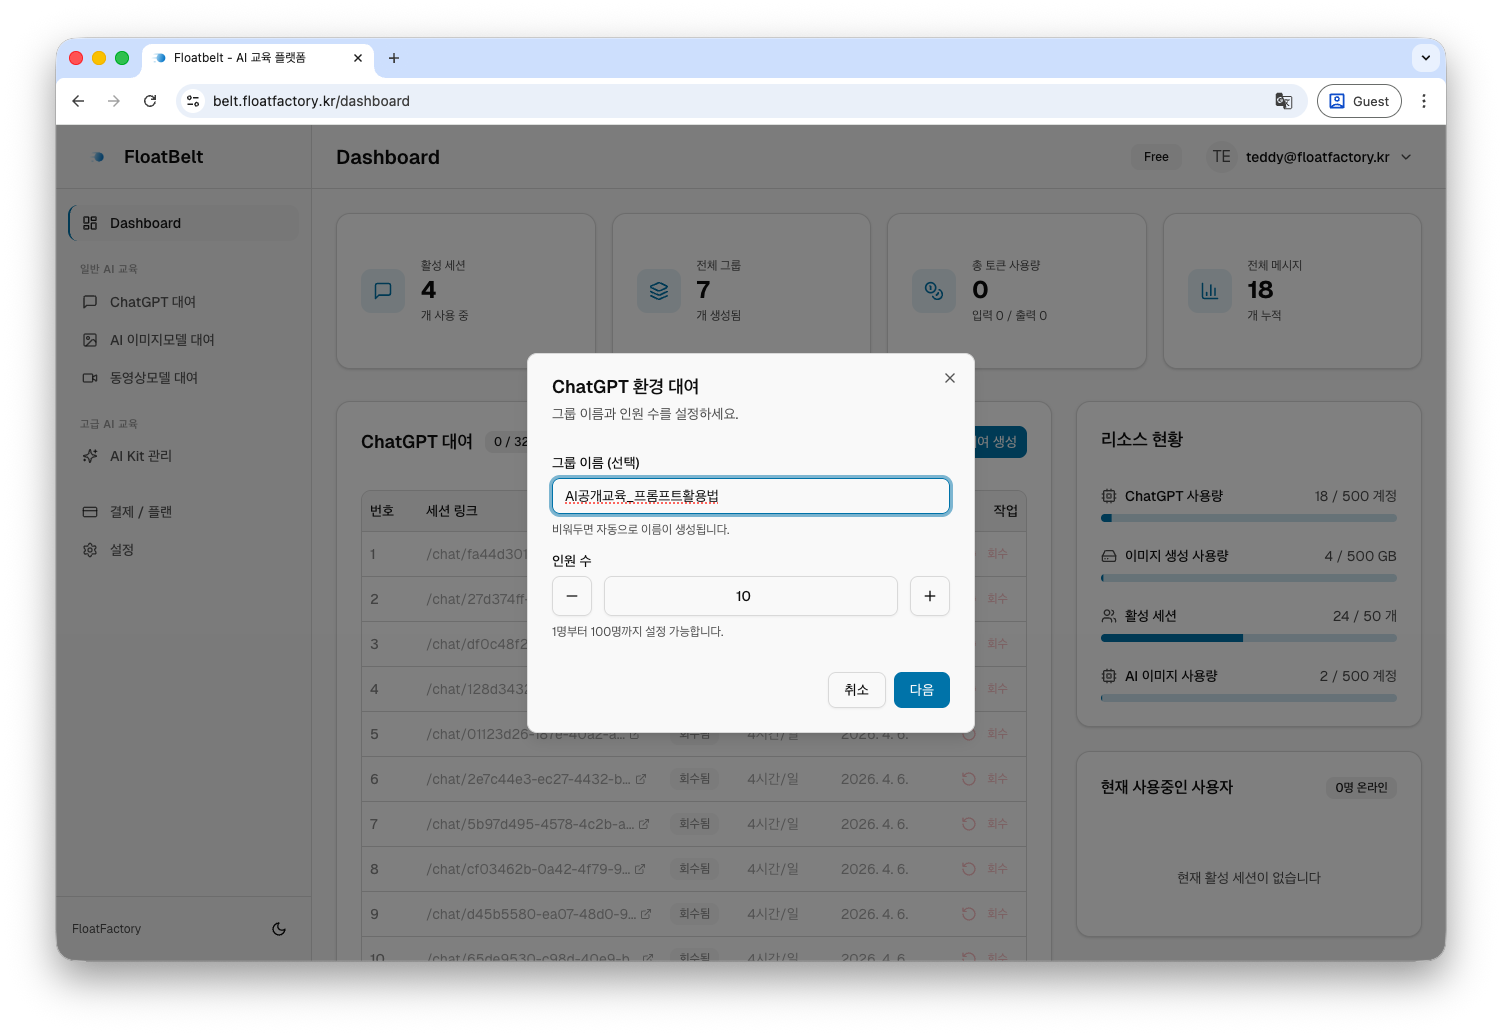Expand the teddy@floatfactory.kr account dropdown

pyautogui.click(x=1406, y=157)
